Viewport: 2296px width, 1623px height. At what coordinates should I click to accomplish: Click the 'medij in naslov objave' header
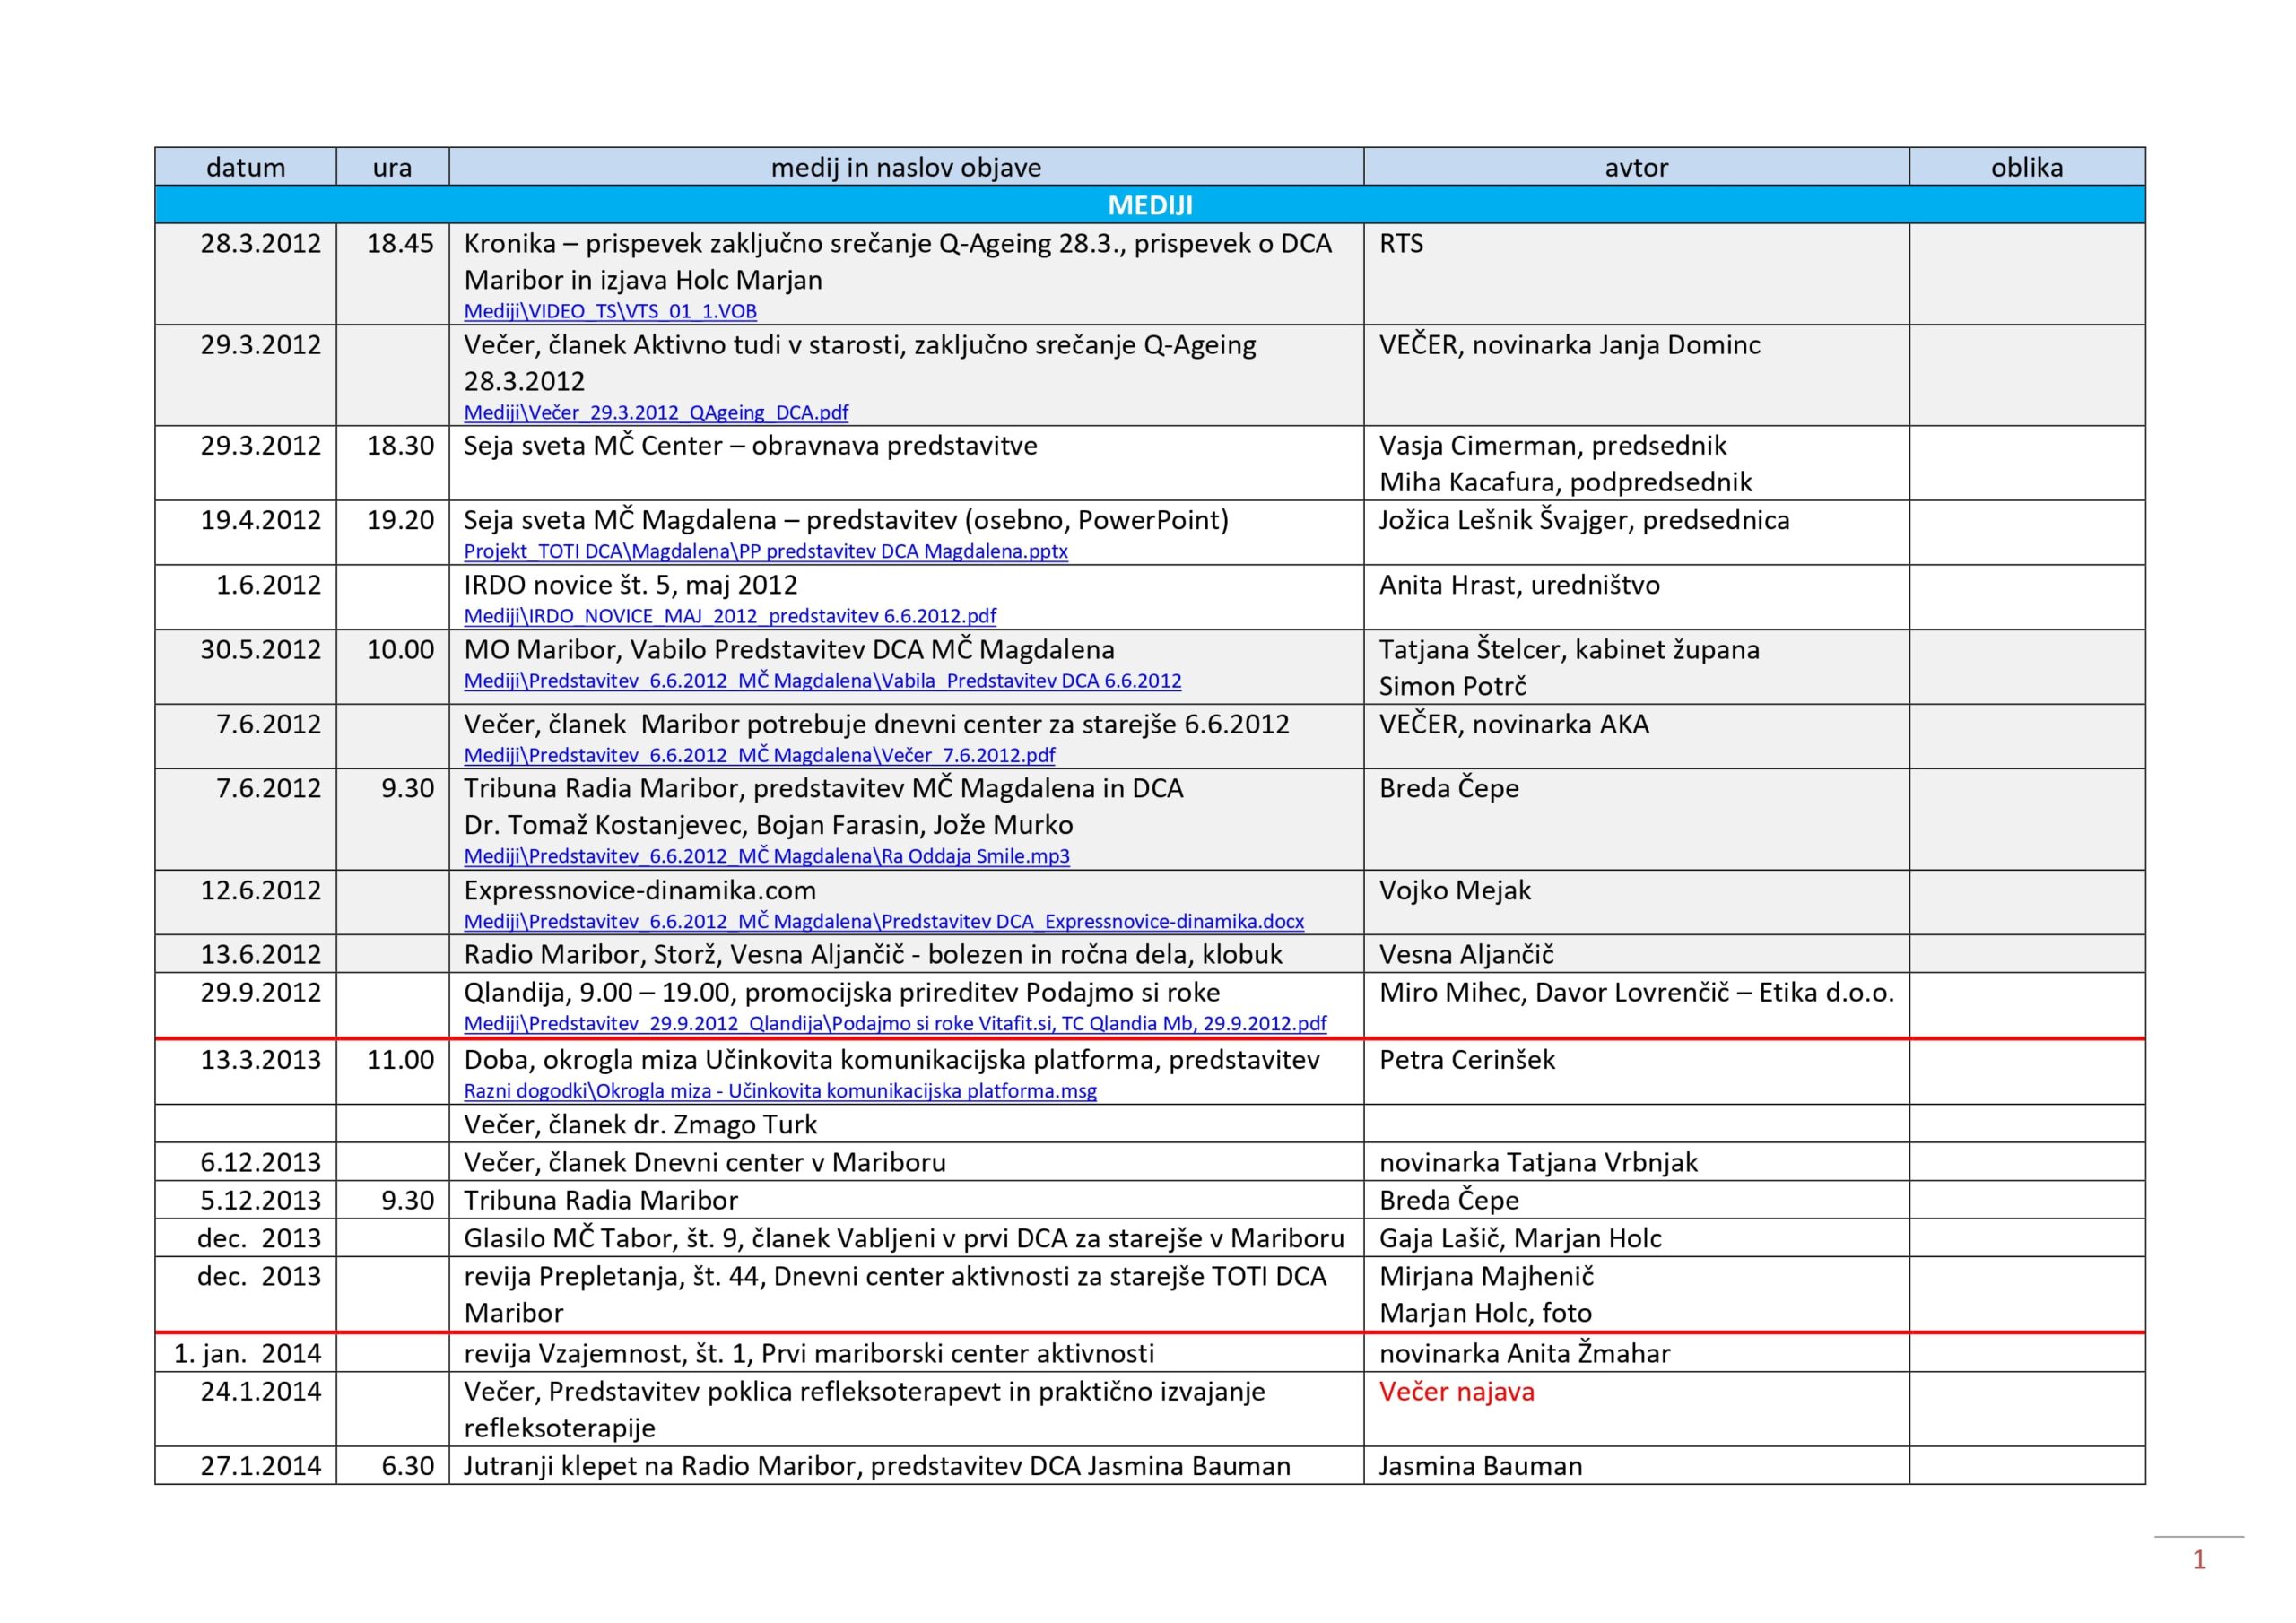(x=905, y=167)
